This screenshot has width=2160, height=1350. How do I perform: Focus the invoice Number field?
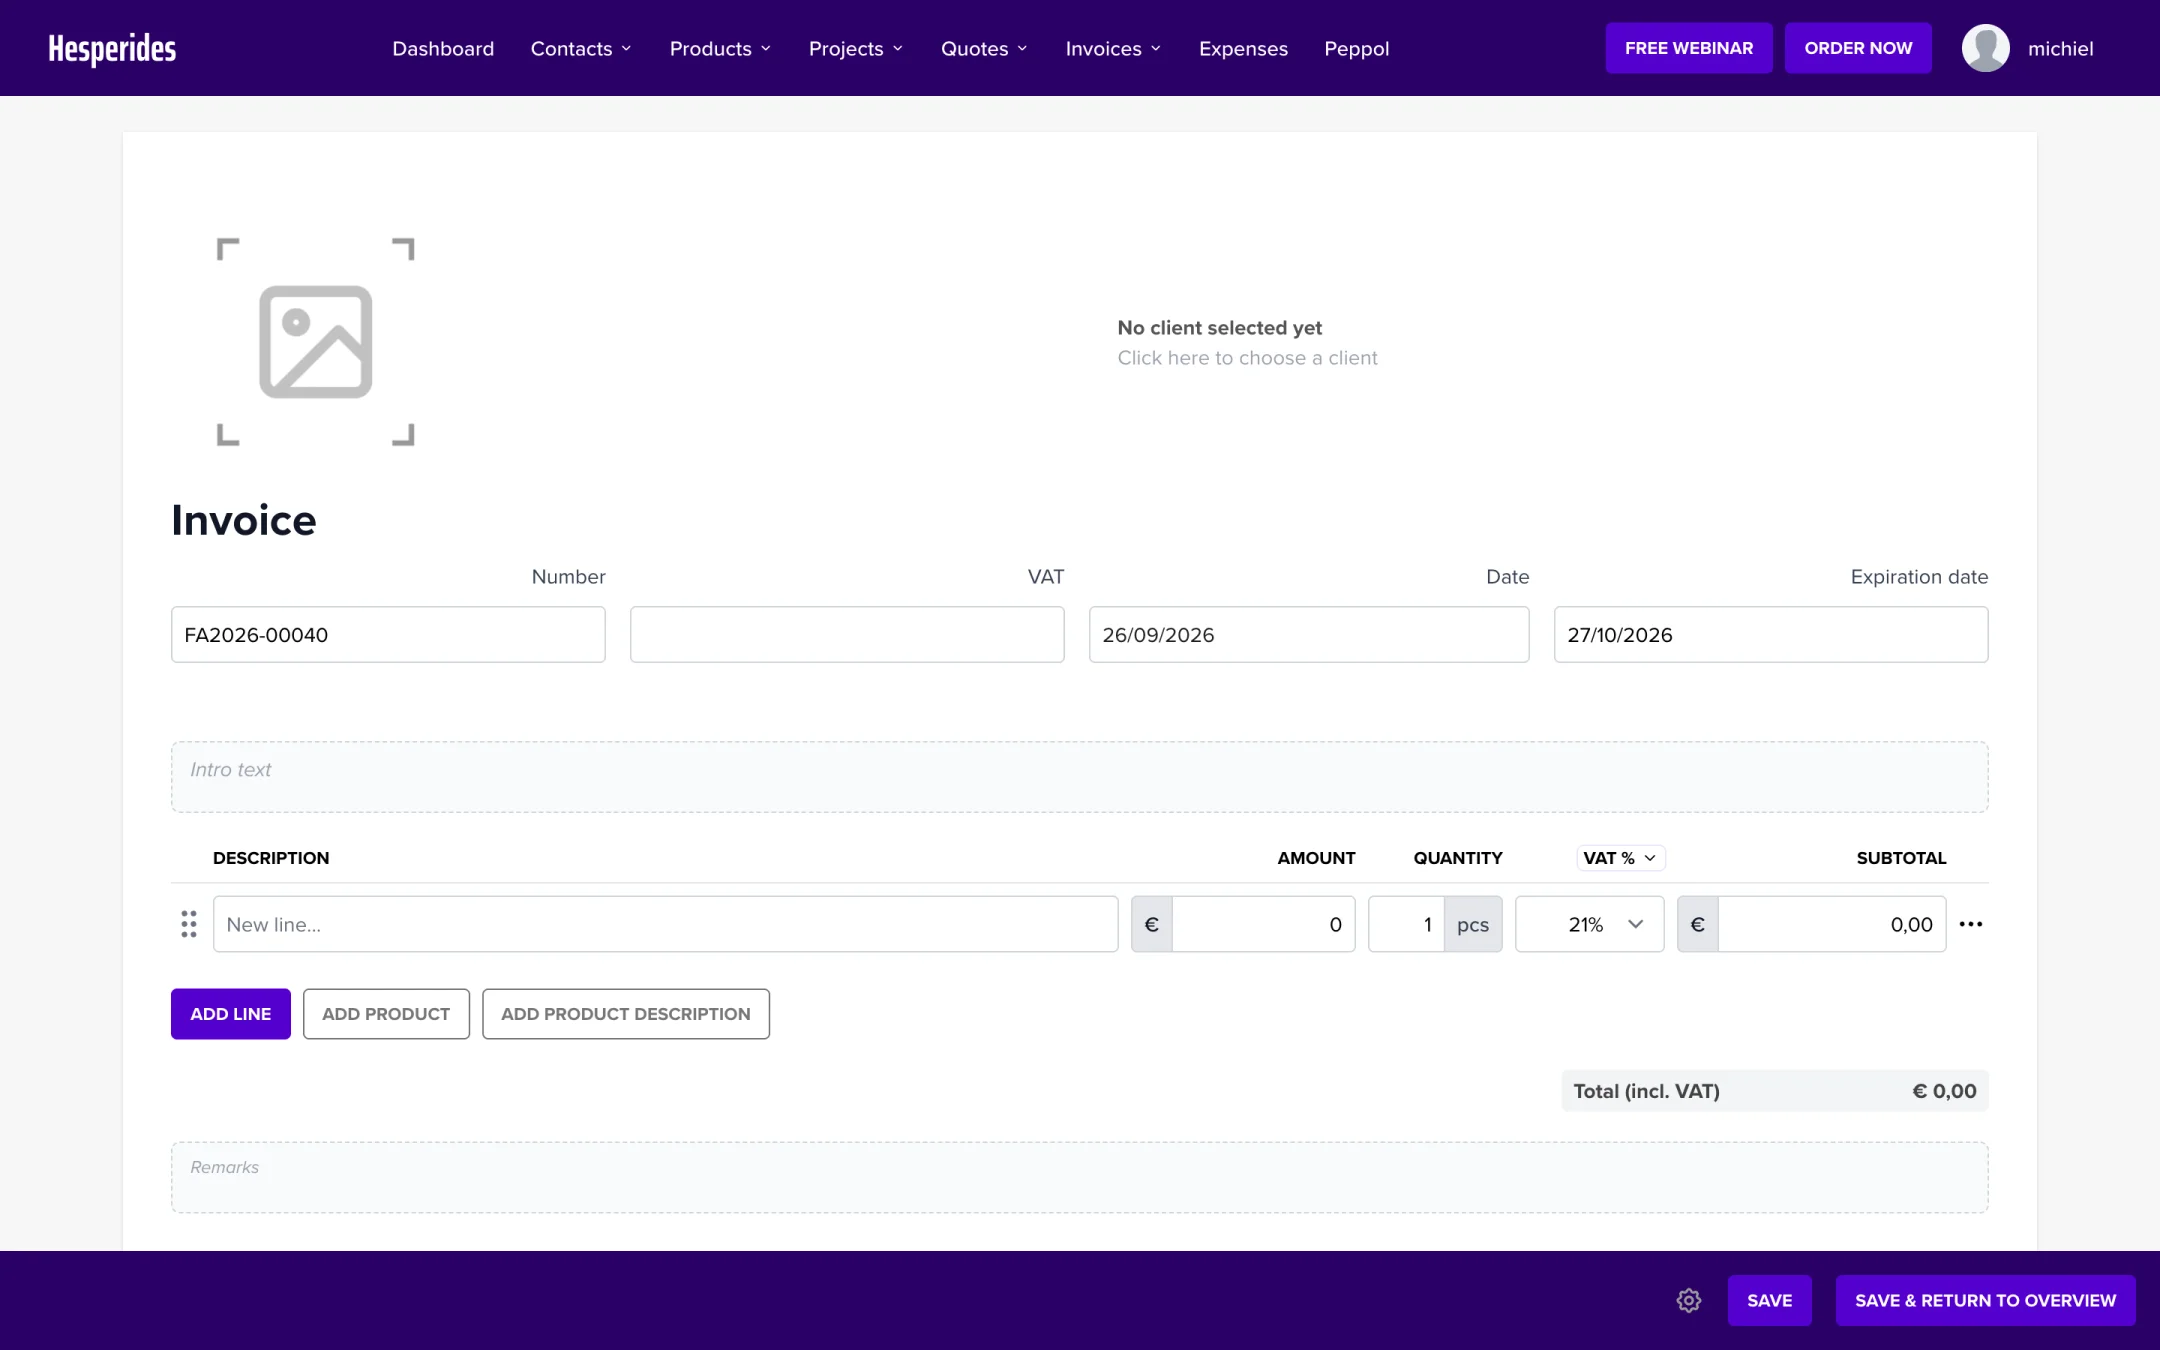pyautogui.click(x=388, y=634)
